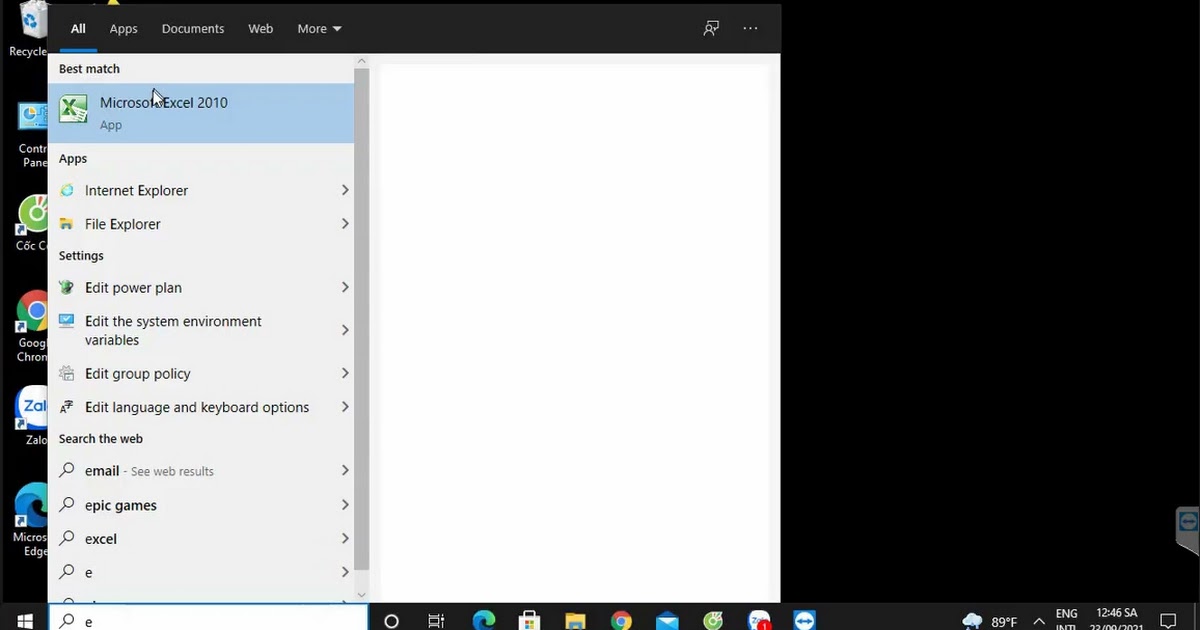
Task: Open the notification center icon
Action: point(1168,621)
